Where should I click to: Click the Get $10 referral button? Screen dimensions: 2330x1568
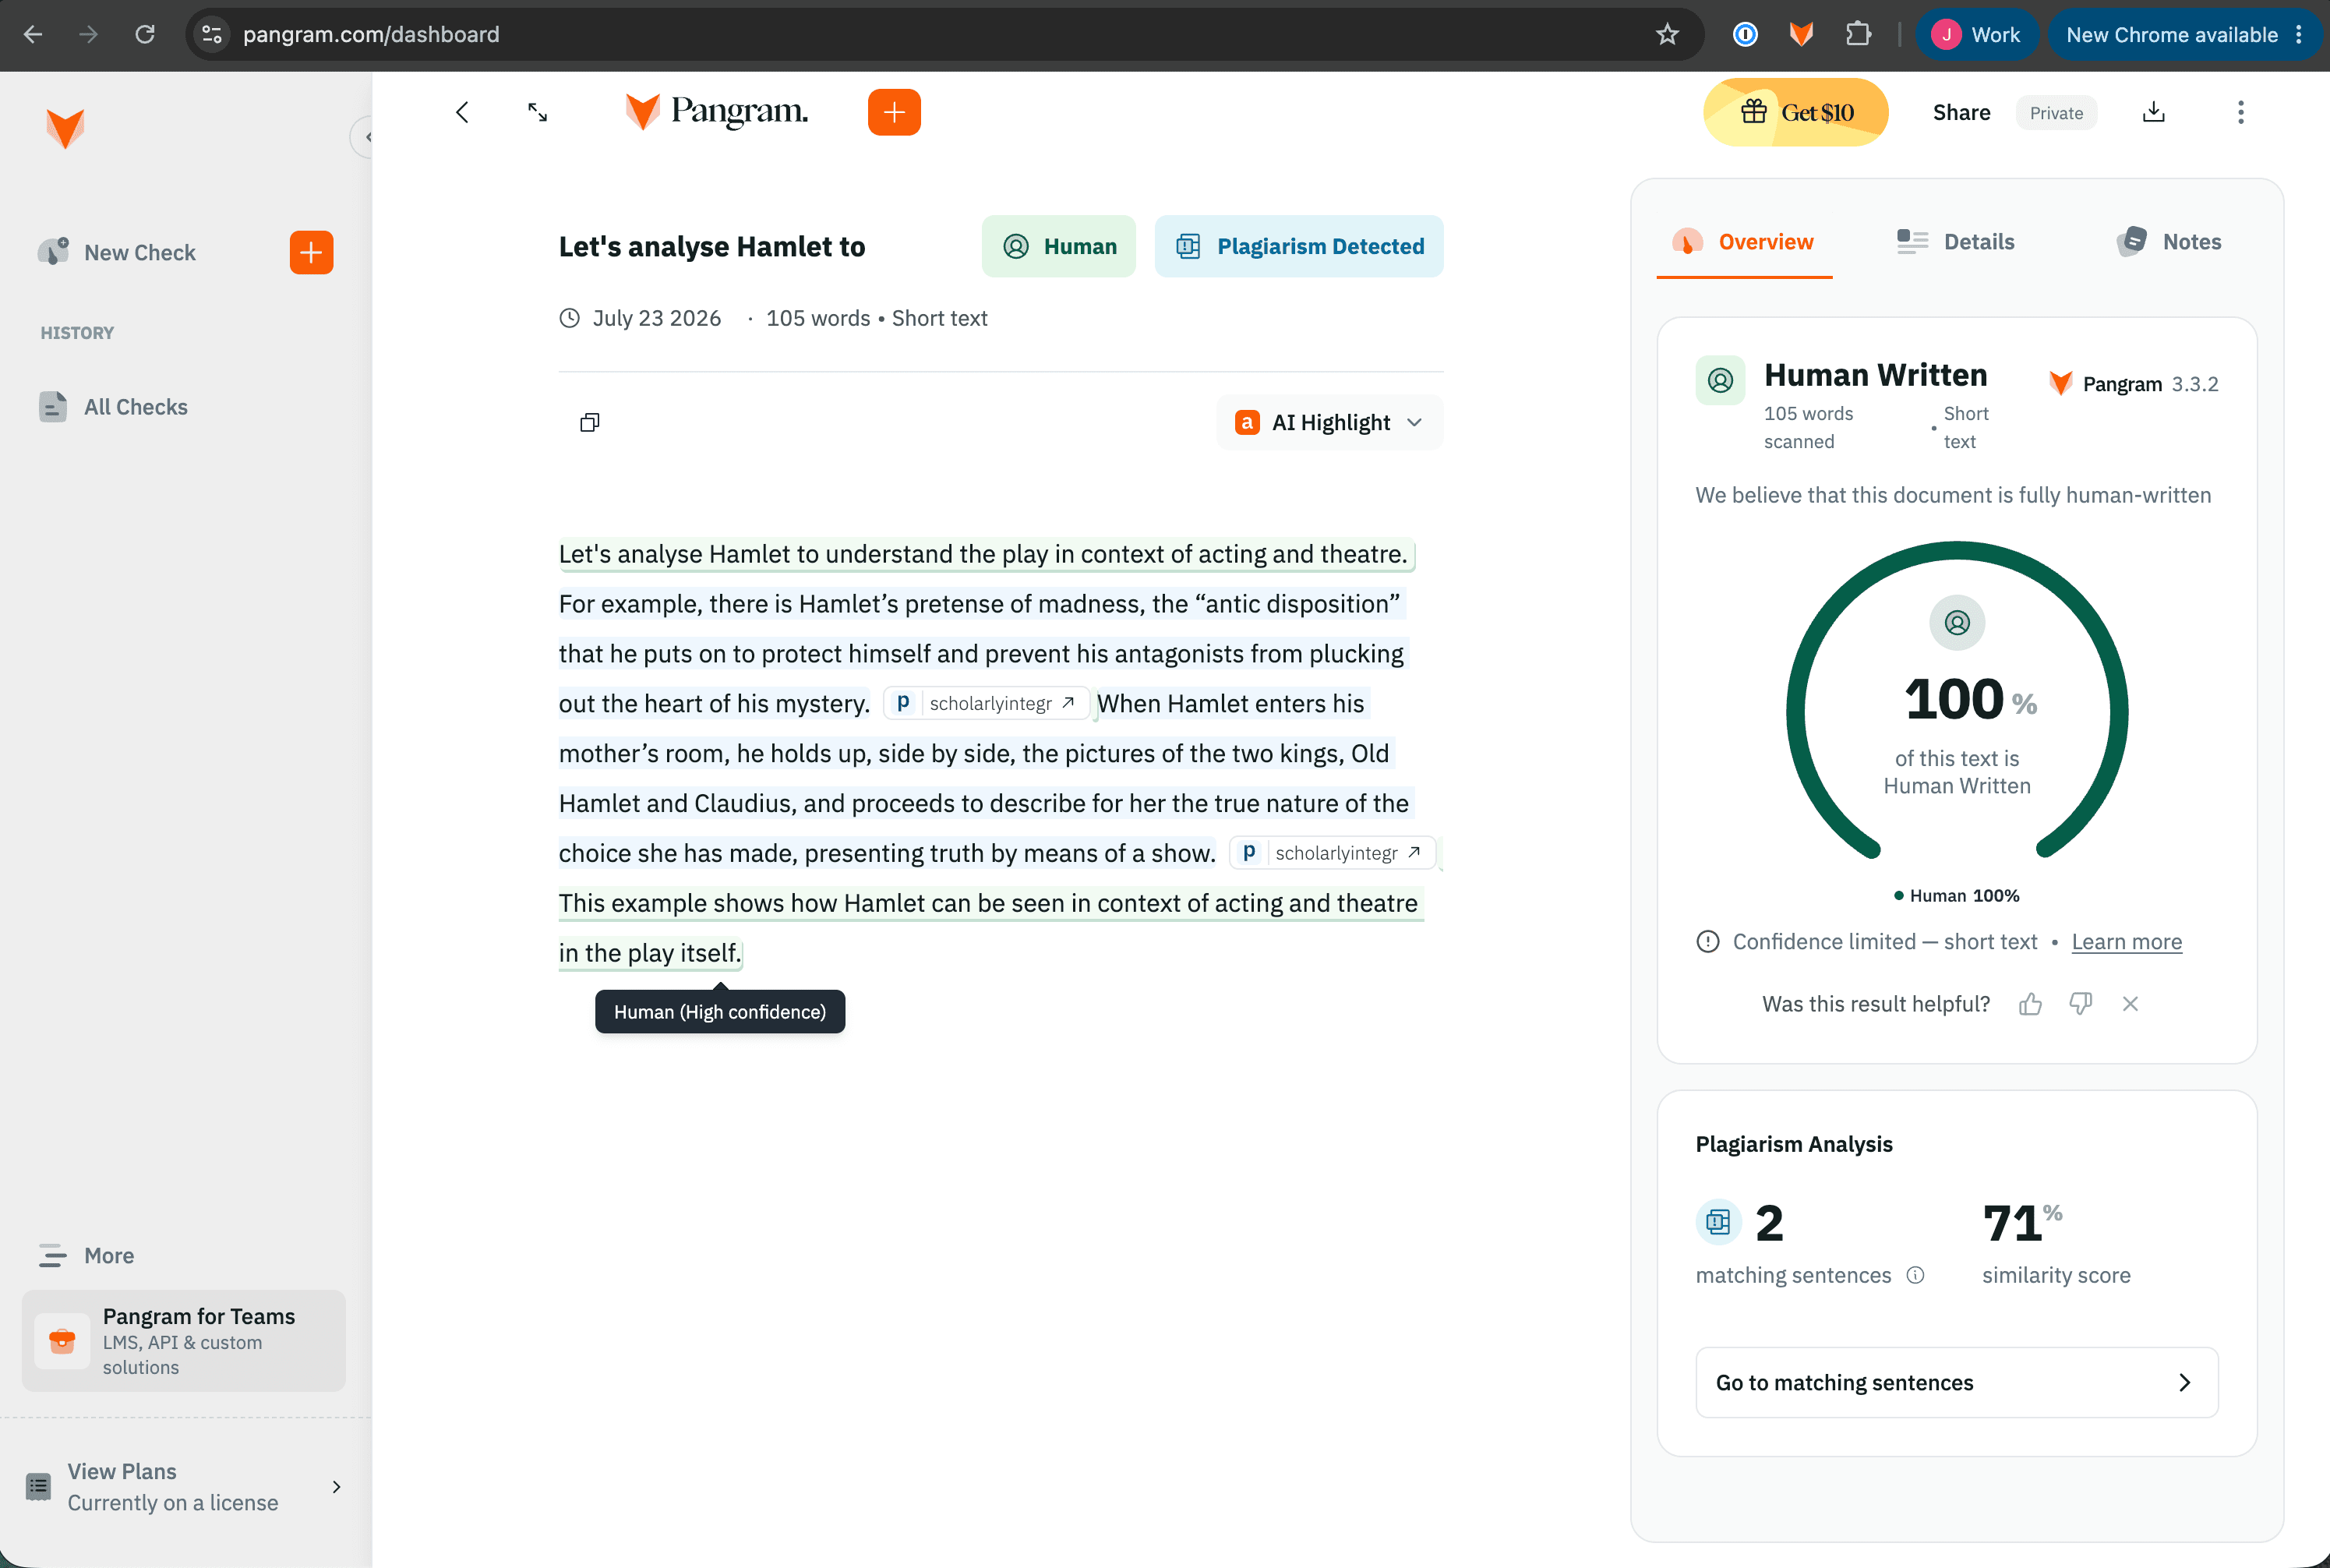point(1796,112)
